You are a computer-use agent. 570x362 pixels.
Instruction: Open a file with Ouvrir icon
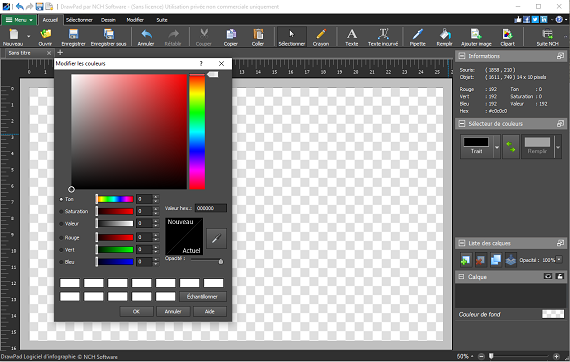pos(45,37)
